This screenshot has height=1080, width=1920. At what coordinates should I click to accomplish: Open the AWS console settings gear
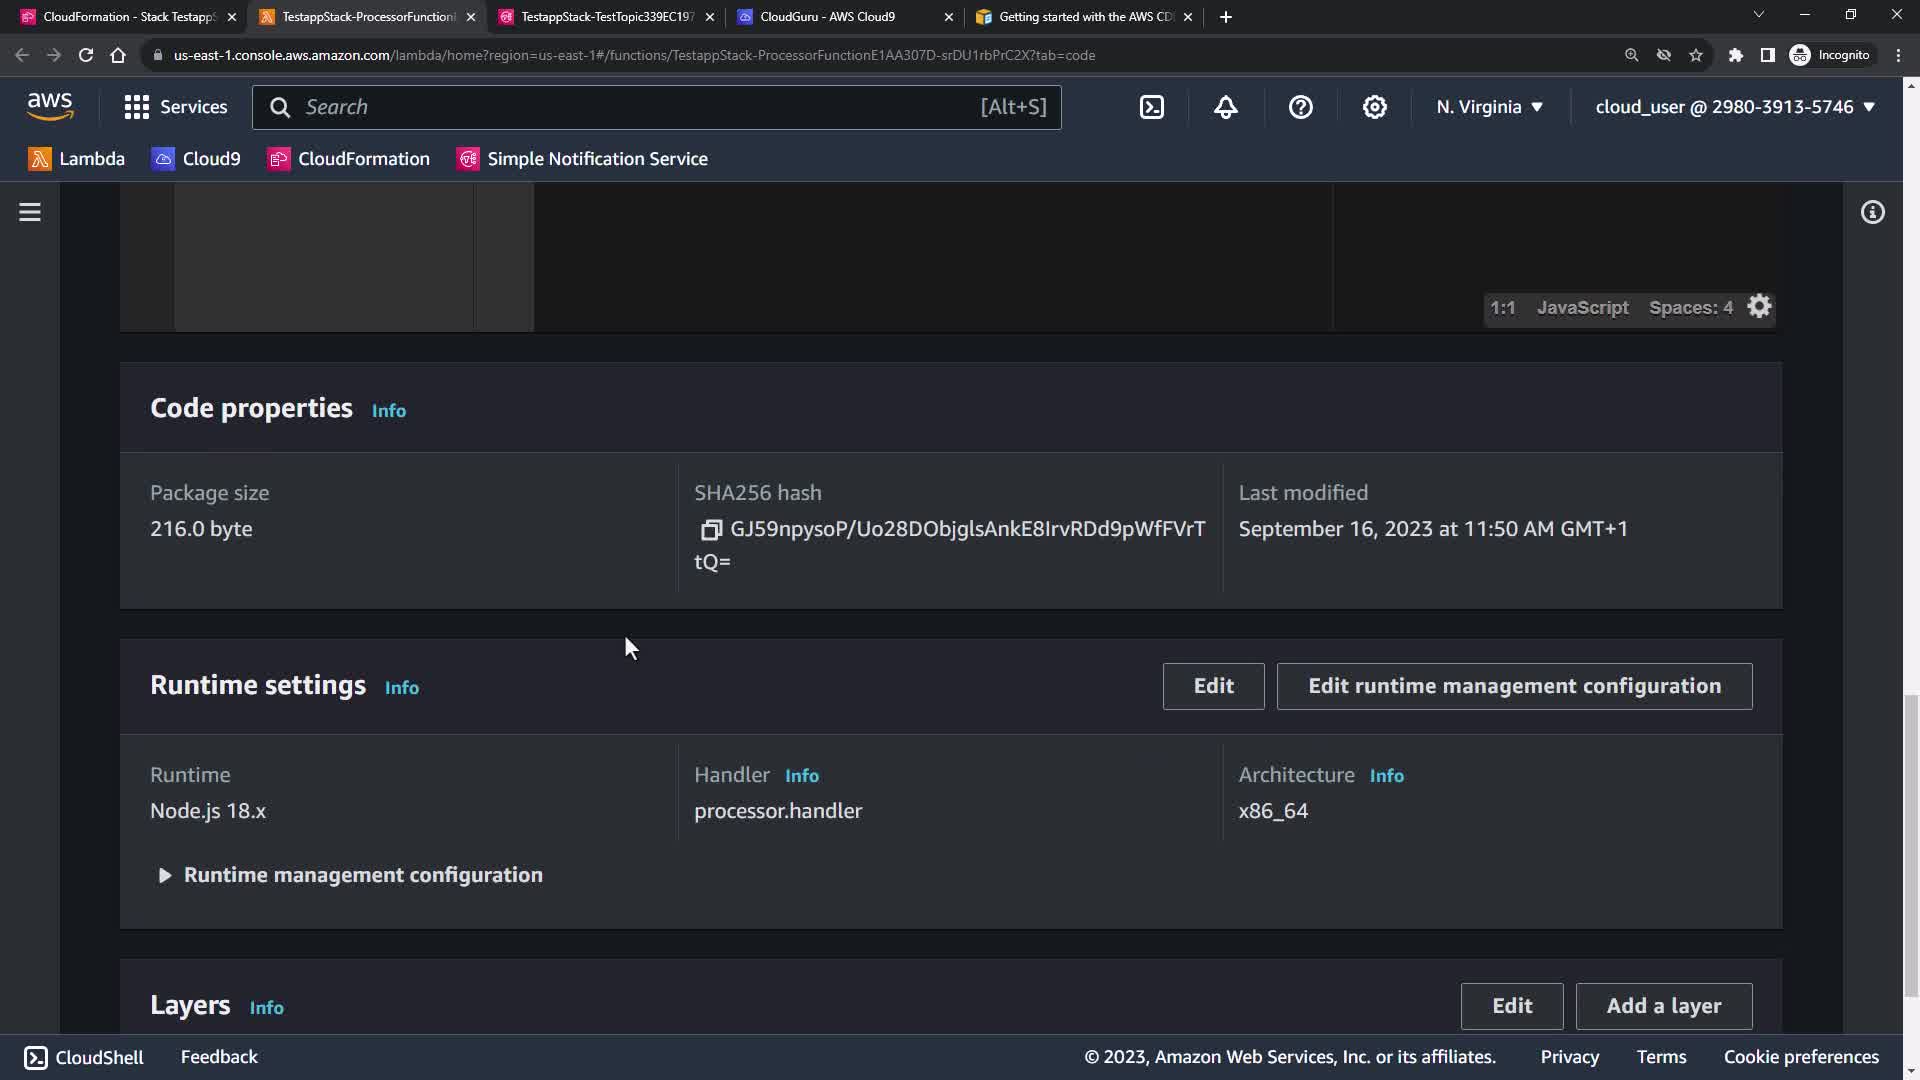1375,107
